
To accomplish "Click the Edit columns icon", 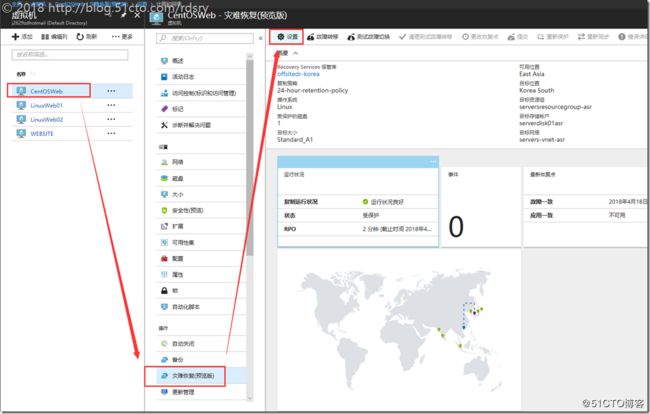I will click(45, 37).
